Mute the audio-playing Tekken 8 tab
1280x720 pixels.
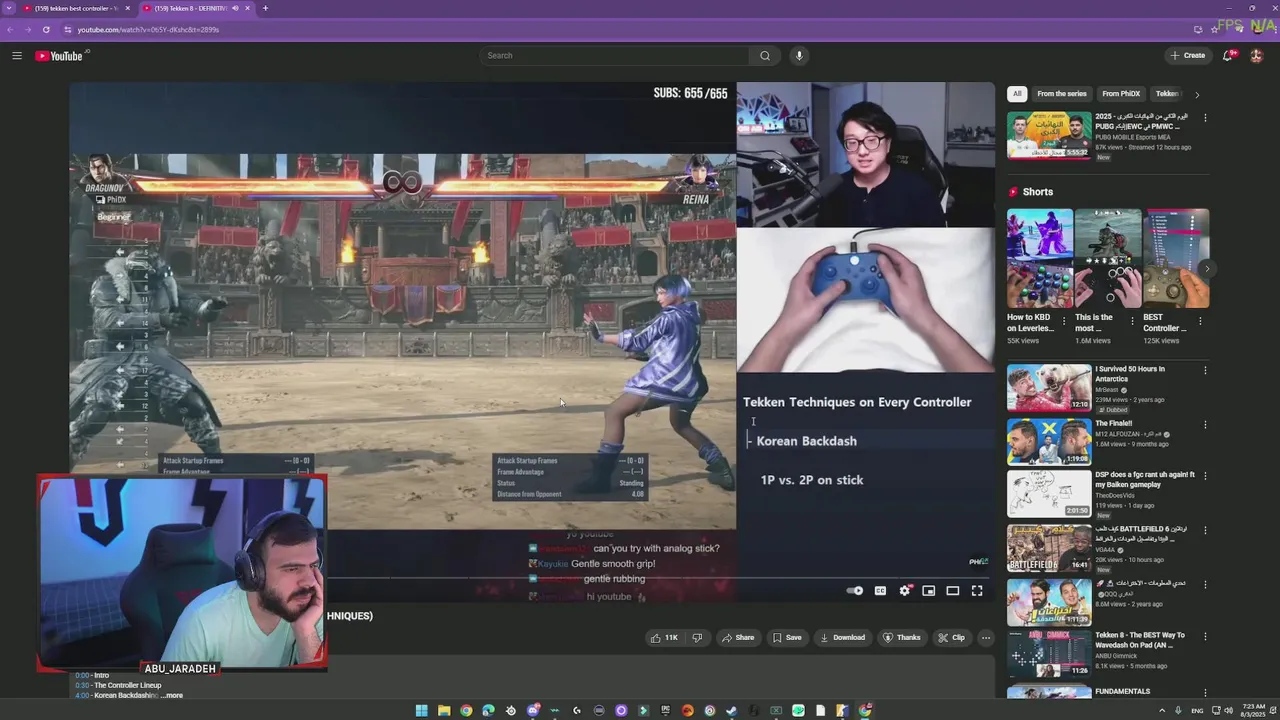pos(236,8)
